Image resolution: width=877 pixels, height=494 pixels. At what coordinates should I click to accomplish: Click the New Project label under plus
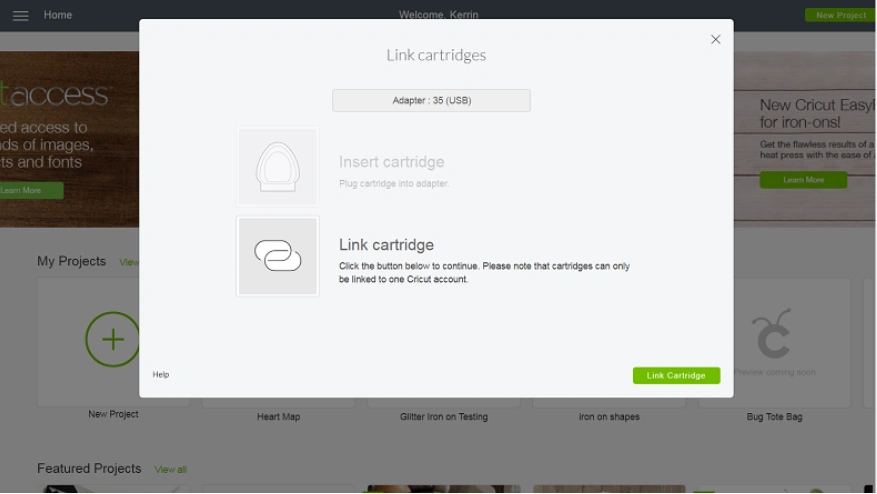(x=113, y=414)
